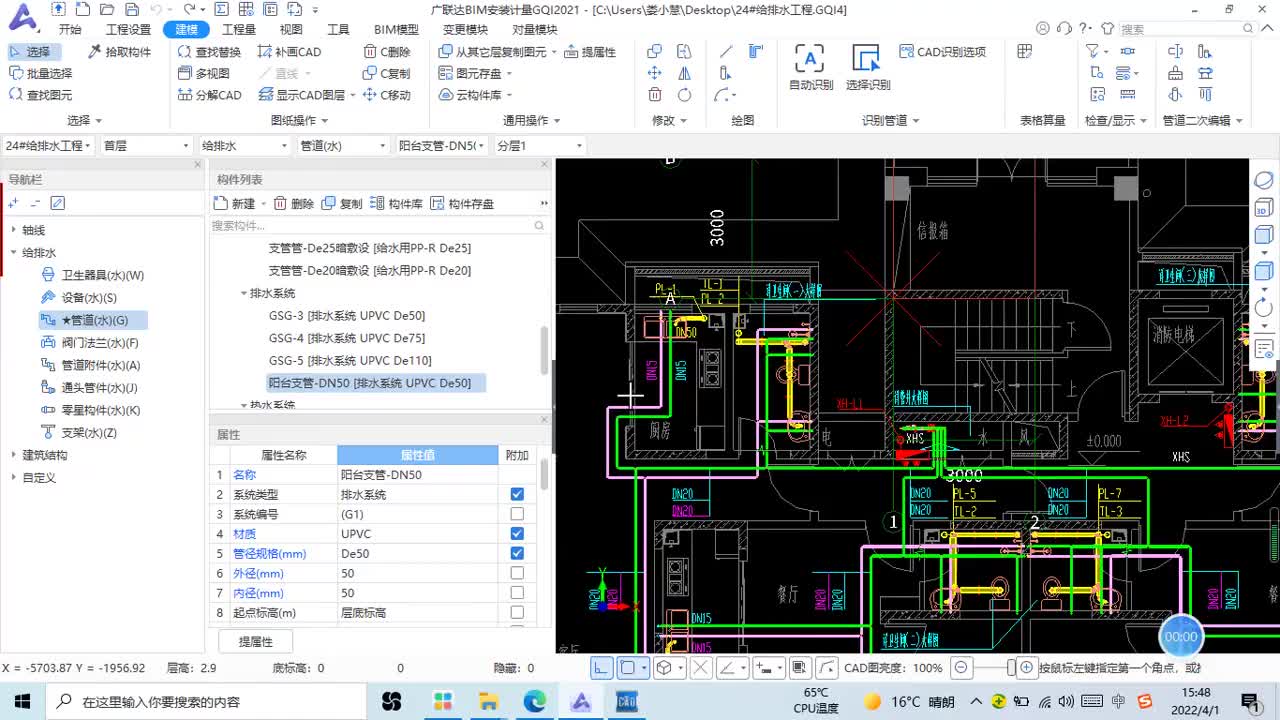Click 查找图元 find element tool
Screen dimensions: 1280x720
point(40,95)
